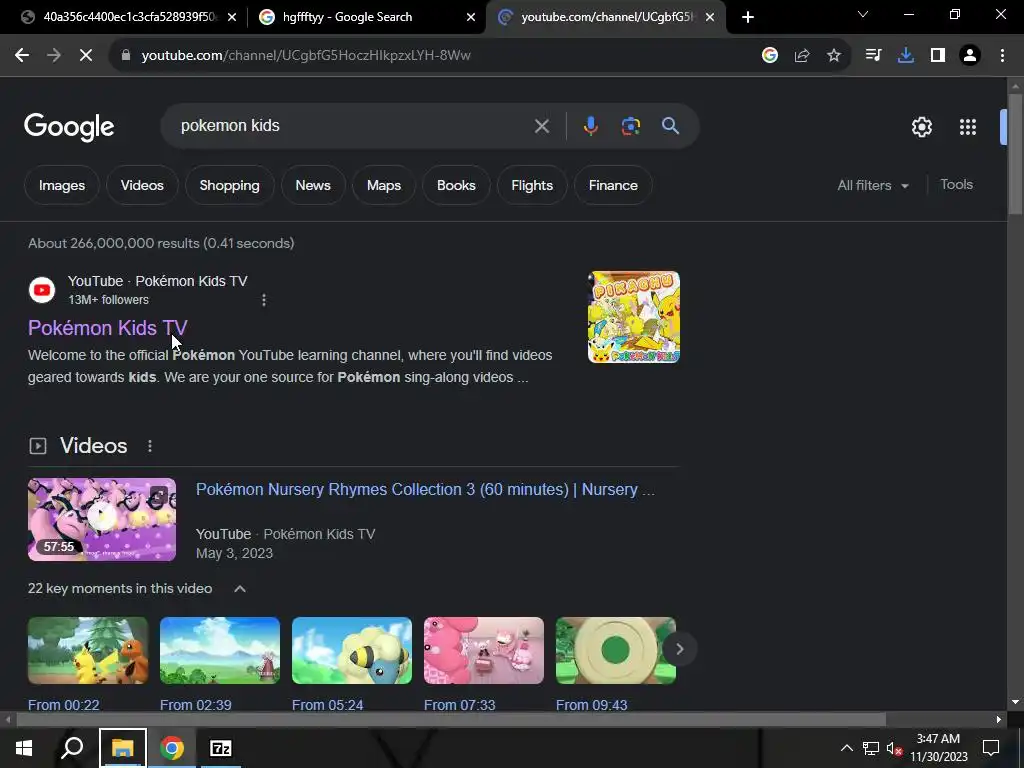Show next key moments with arrow

[x=679, y=649]
